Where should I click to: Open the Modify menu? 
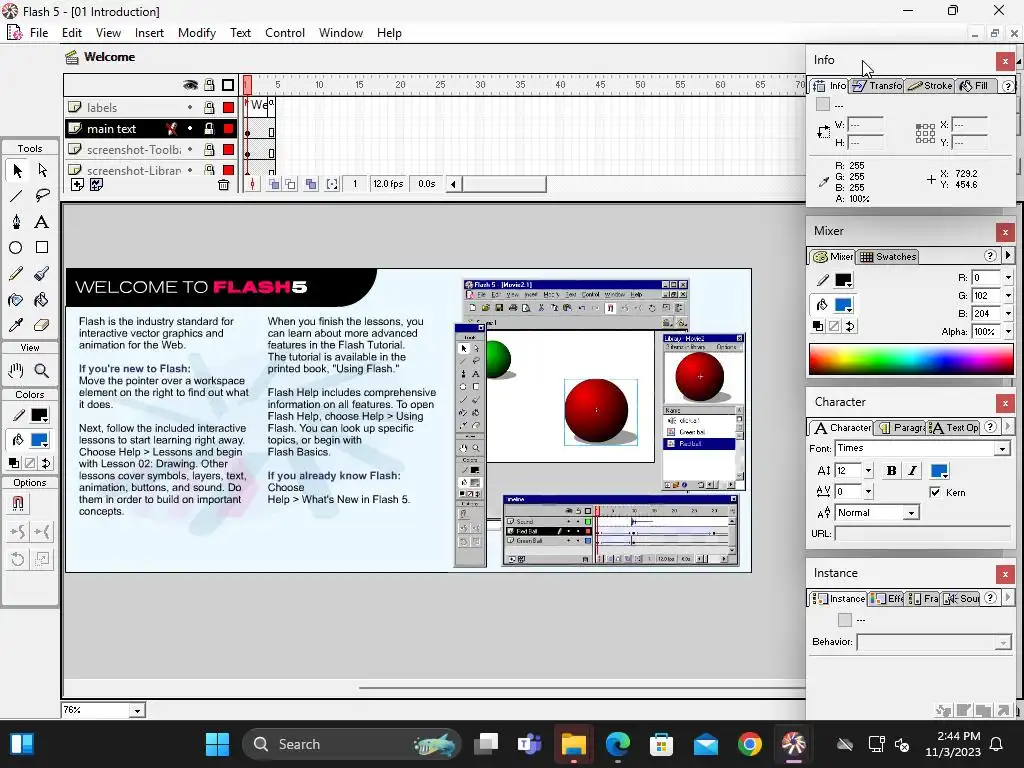(x=197, y=33)
